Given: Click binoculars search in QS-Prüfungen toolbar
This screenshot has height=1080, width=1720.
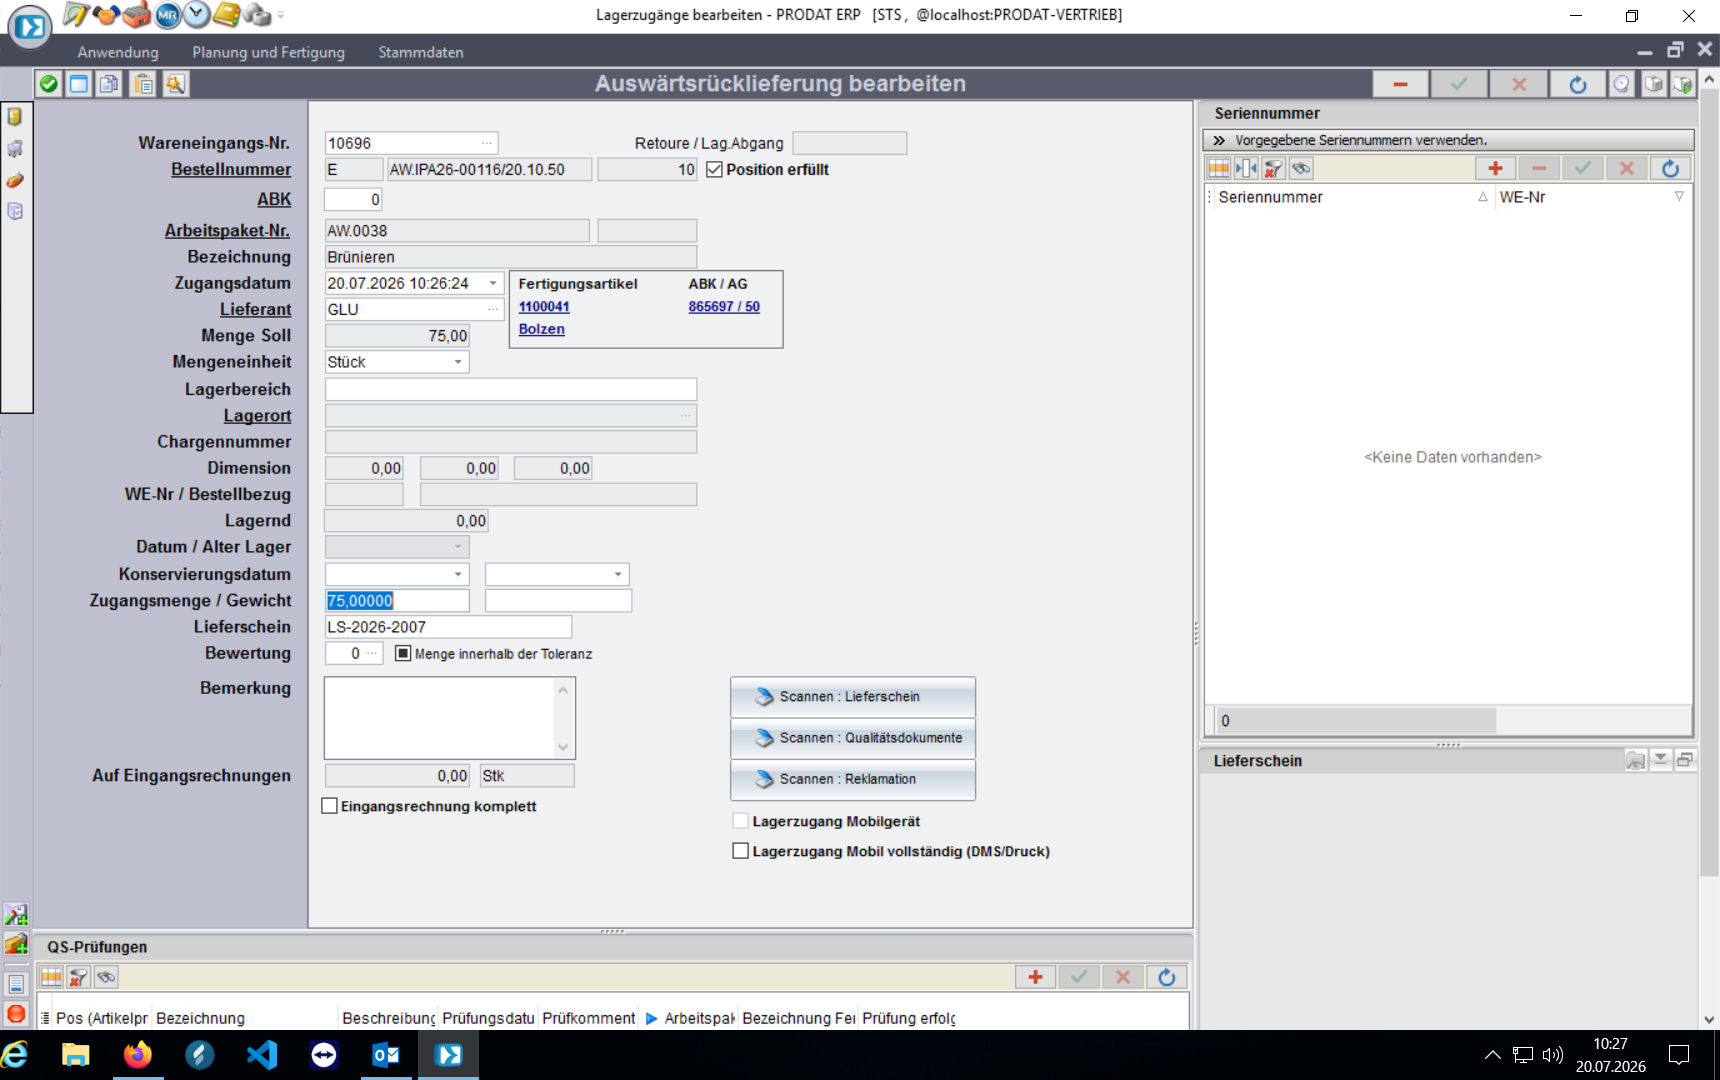Looking at the screenshot, I should (106, 977).
